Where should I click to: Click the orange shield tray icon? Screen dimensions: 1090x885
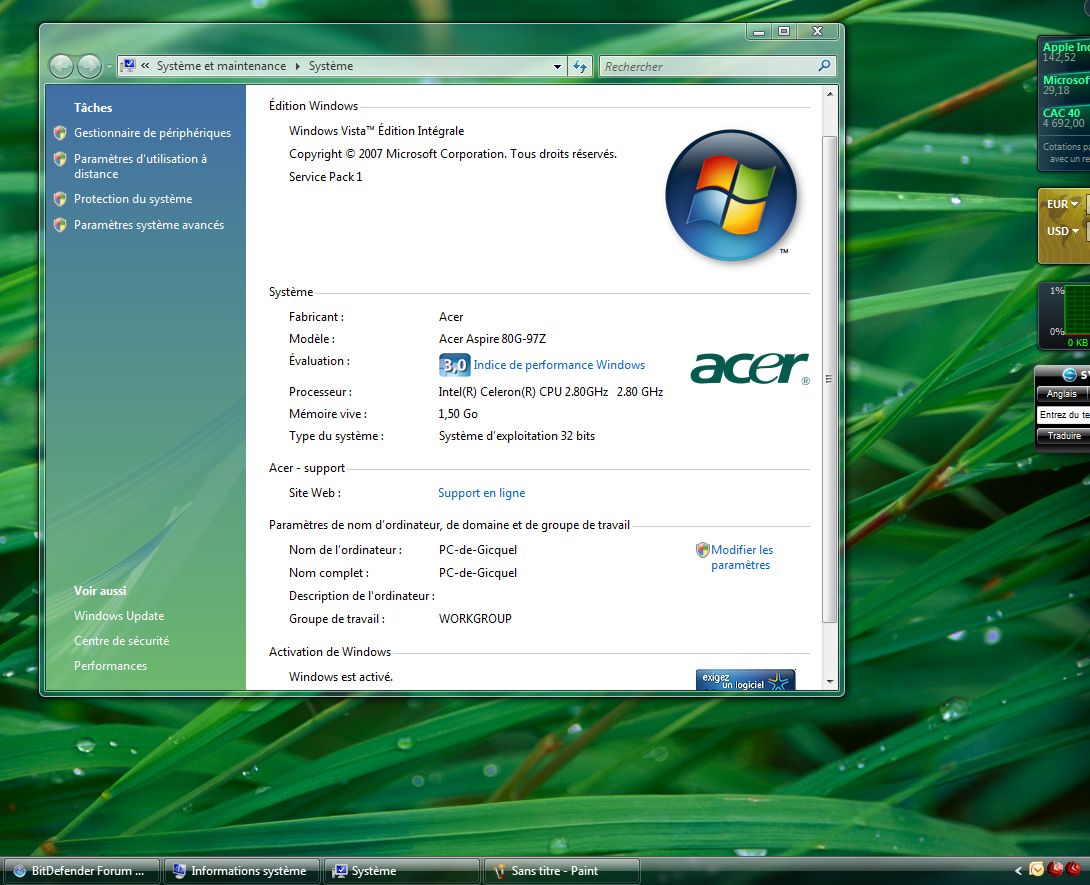[1036, 869]
